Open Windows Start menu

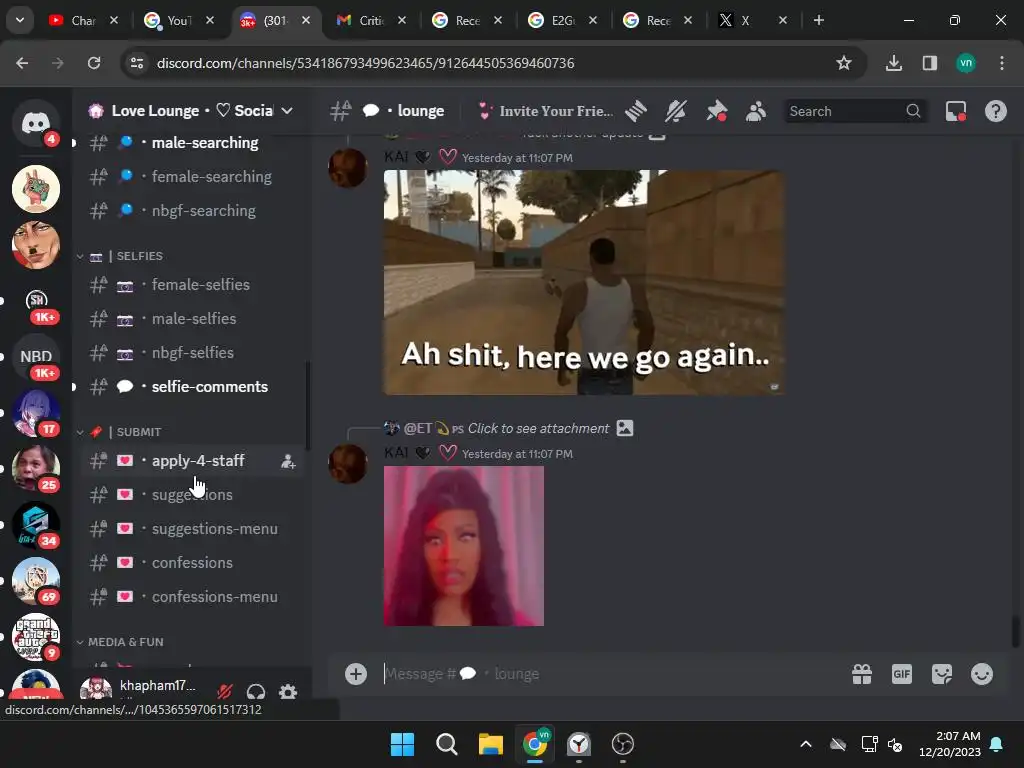(402, 744)
